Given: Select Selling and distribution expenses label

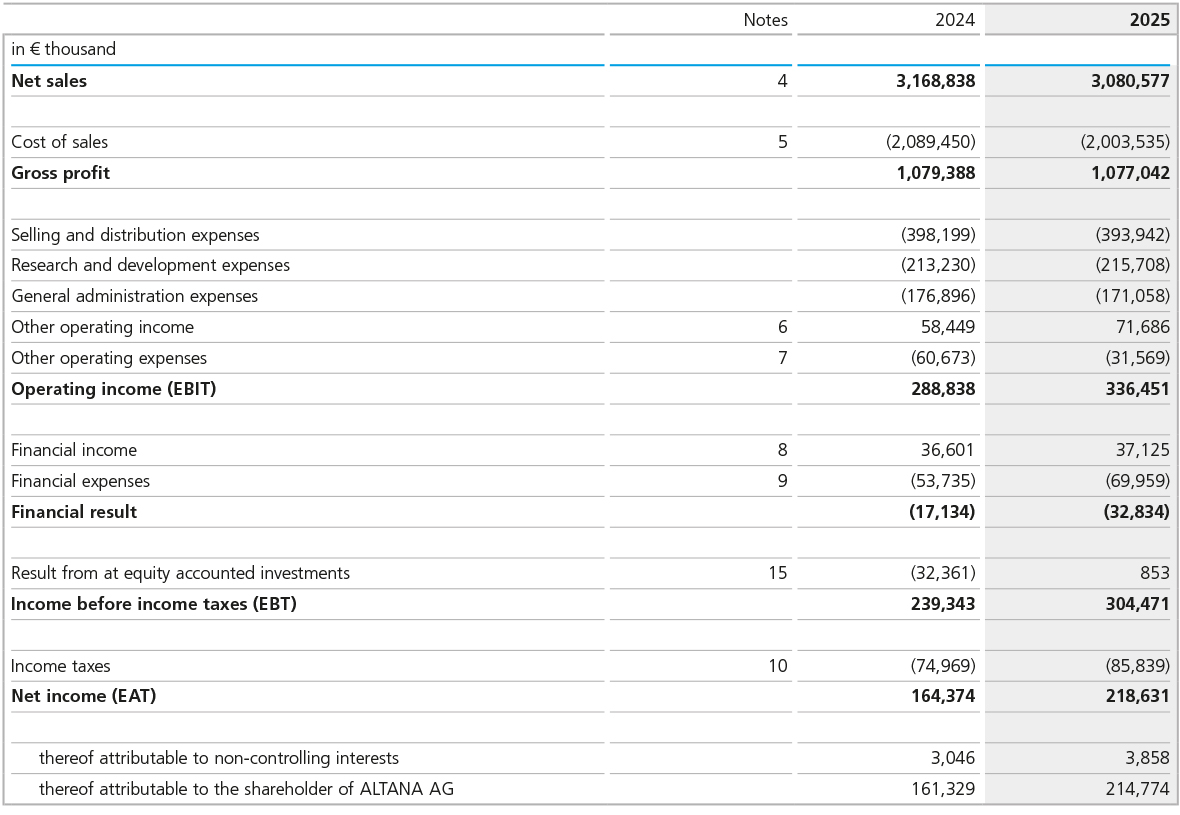Looking at the screenshot, I should click(135, 235).
